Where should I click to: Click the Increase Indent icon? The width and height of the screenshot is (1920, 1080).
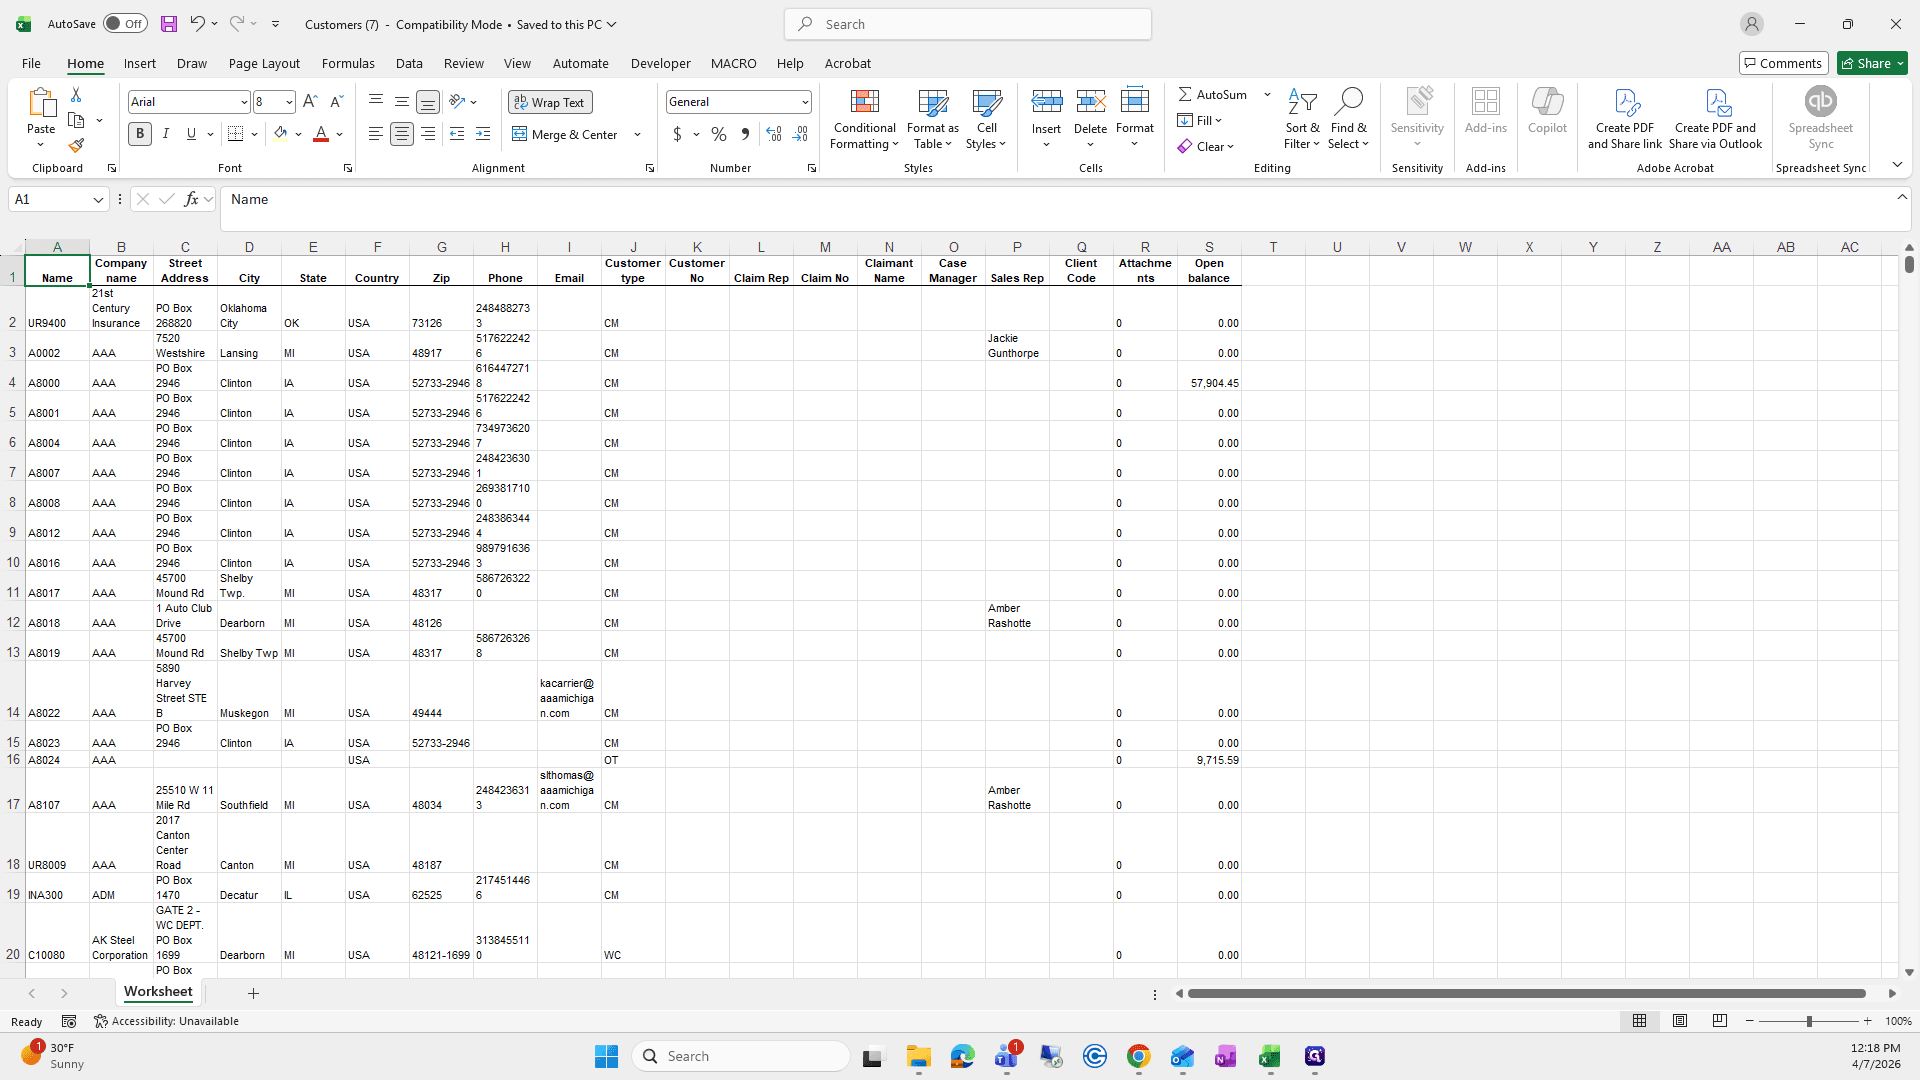coord(483,134)
